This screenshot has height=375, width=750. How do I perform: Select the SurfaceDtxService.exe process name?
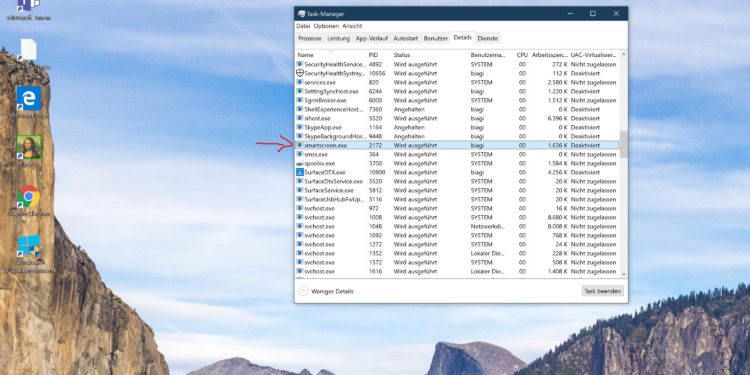point(333,181)
